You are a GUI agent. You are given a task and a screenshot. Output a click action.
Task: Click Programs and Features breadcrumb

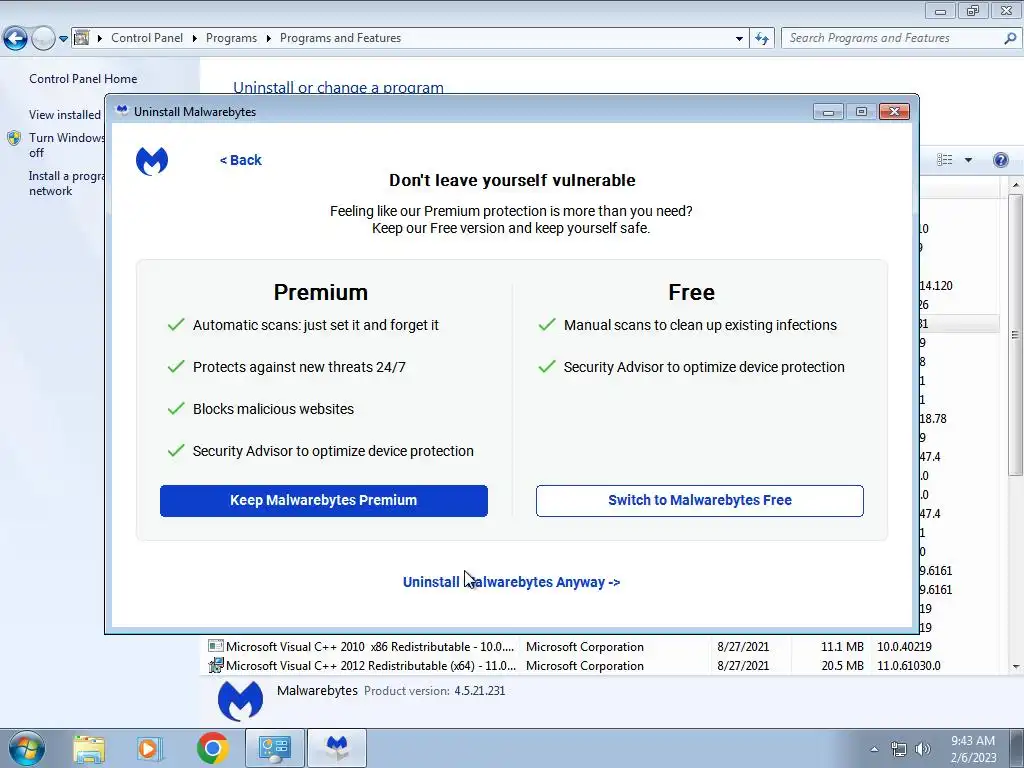[340, 38]
